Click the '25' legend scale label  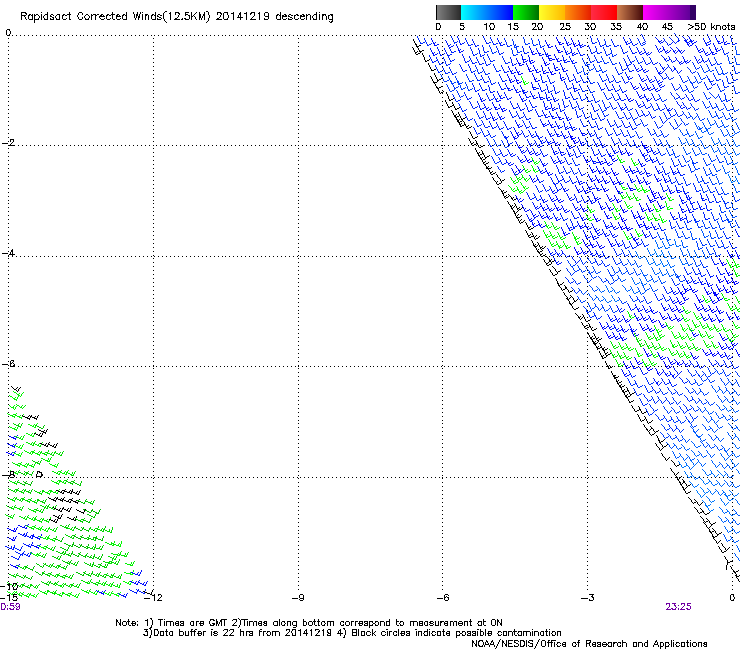[565, 27]
